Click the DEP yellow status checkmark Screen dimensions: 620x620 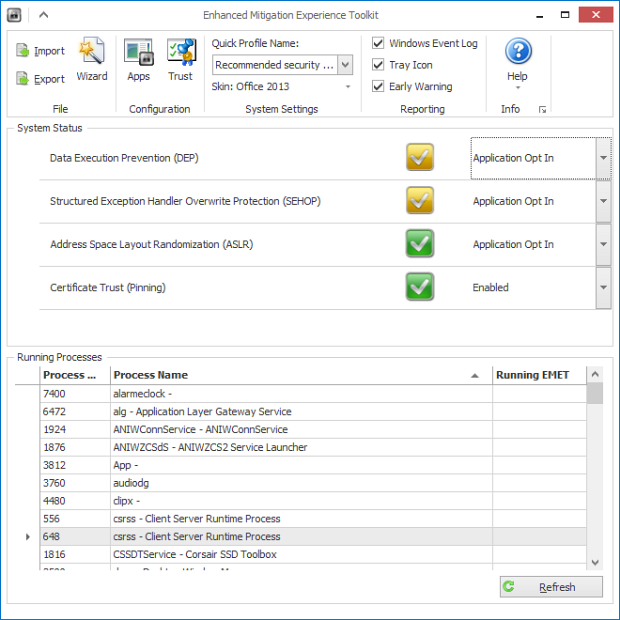point(420,157)
